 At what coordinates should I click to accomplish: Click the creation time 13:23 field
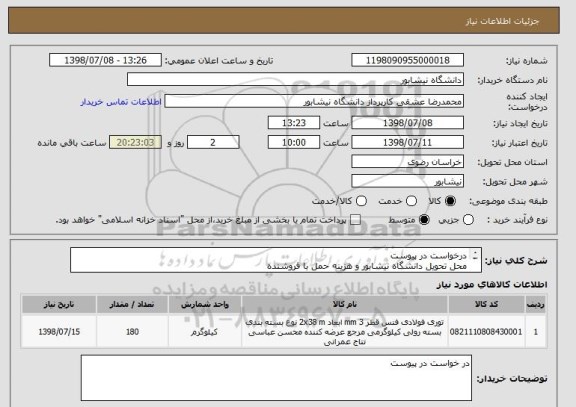pos(294,123)
